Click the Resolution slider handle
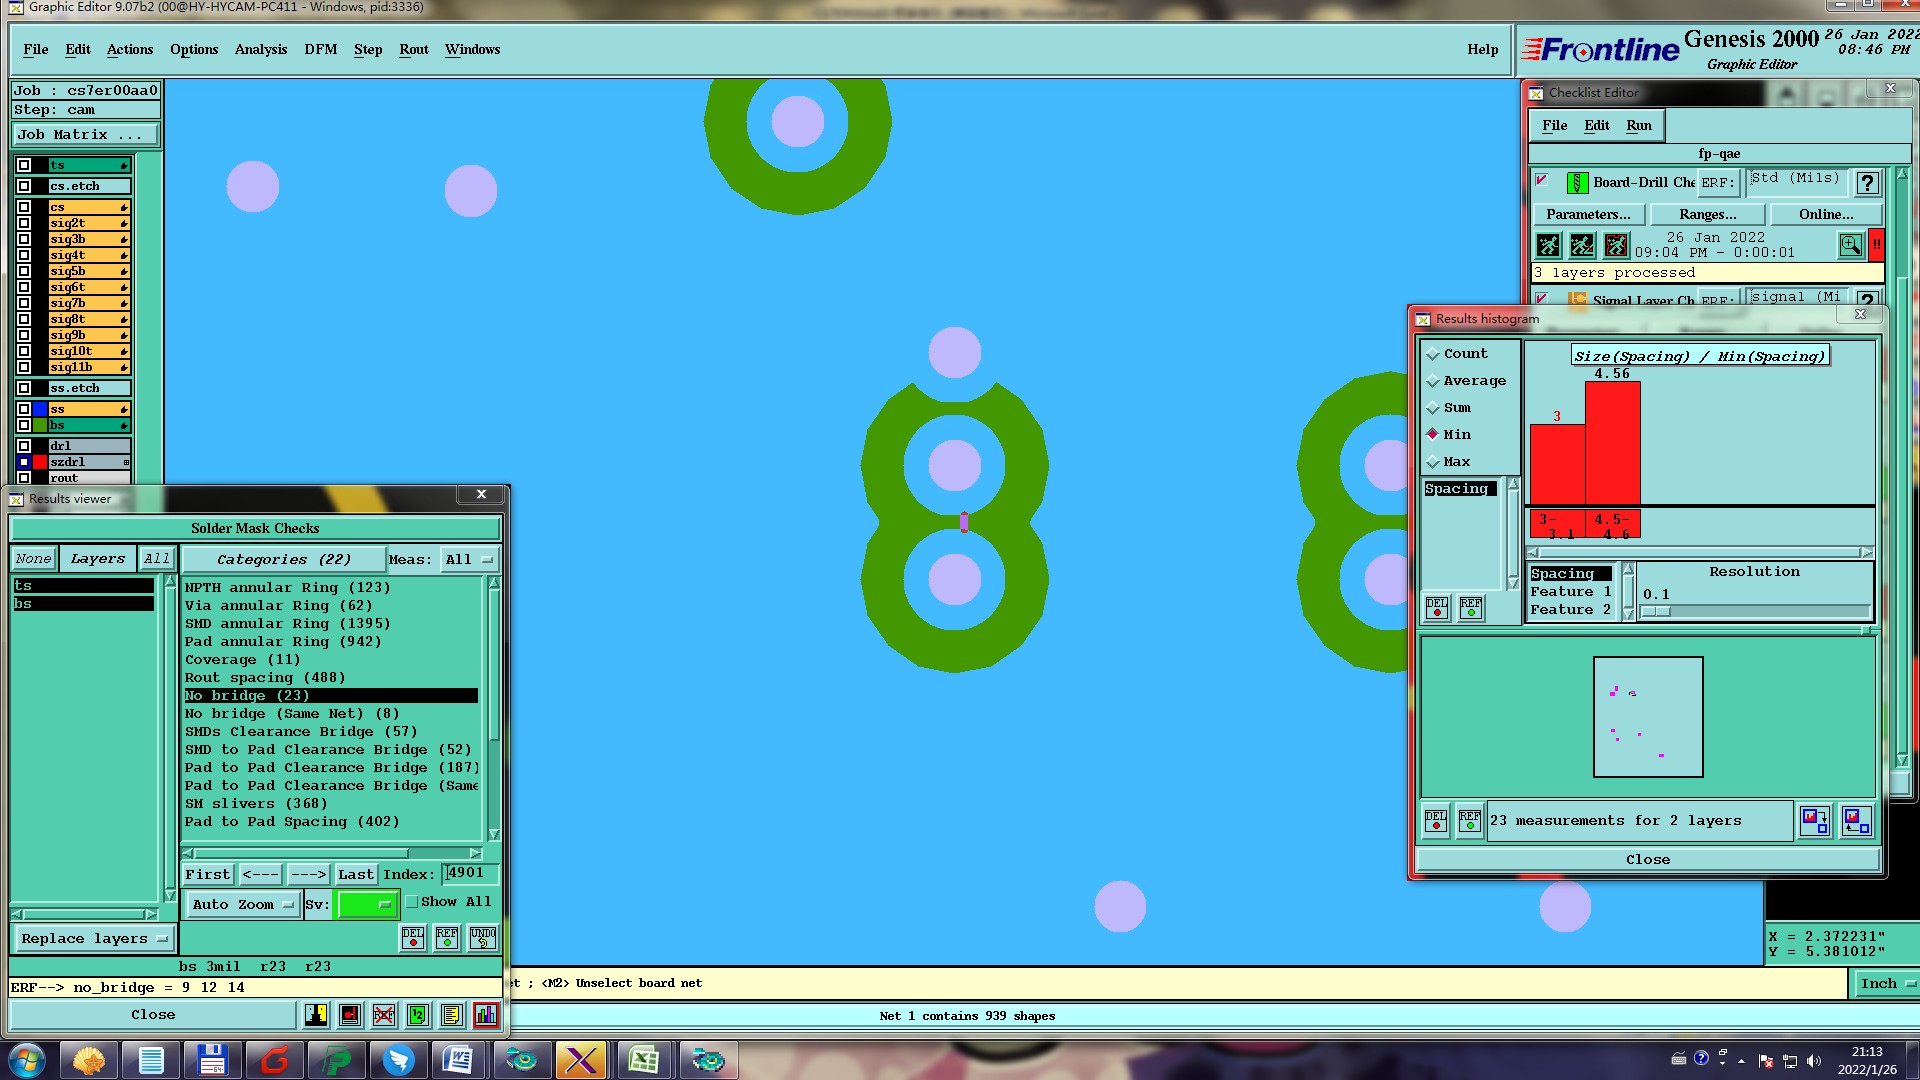The image size is (1920, 1080). coord(1656,612)
